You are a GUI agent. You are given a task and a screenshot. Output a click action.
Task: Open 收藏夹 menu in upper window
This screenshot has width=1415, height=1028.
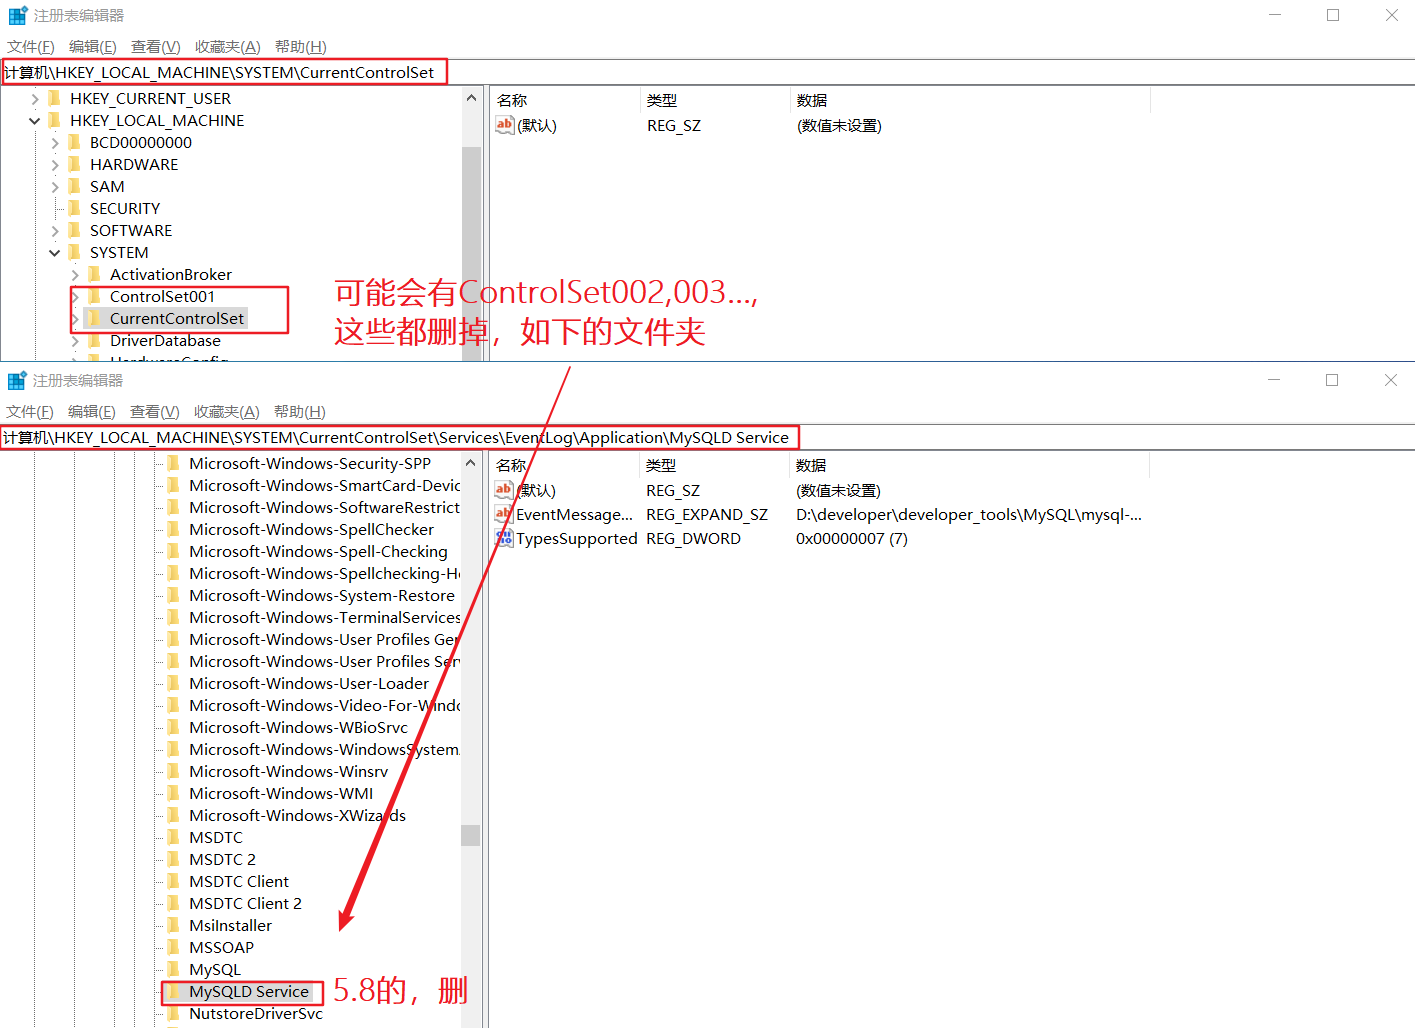pyautogui.click(x=227, y=47)
